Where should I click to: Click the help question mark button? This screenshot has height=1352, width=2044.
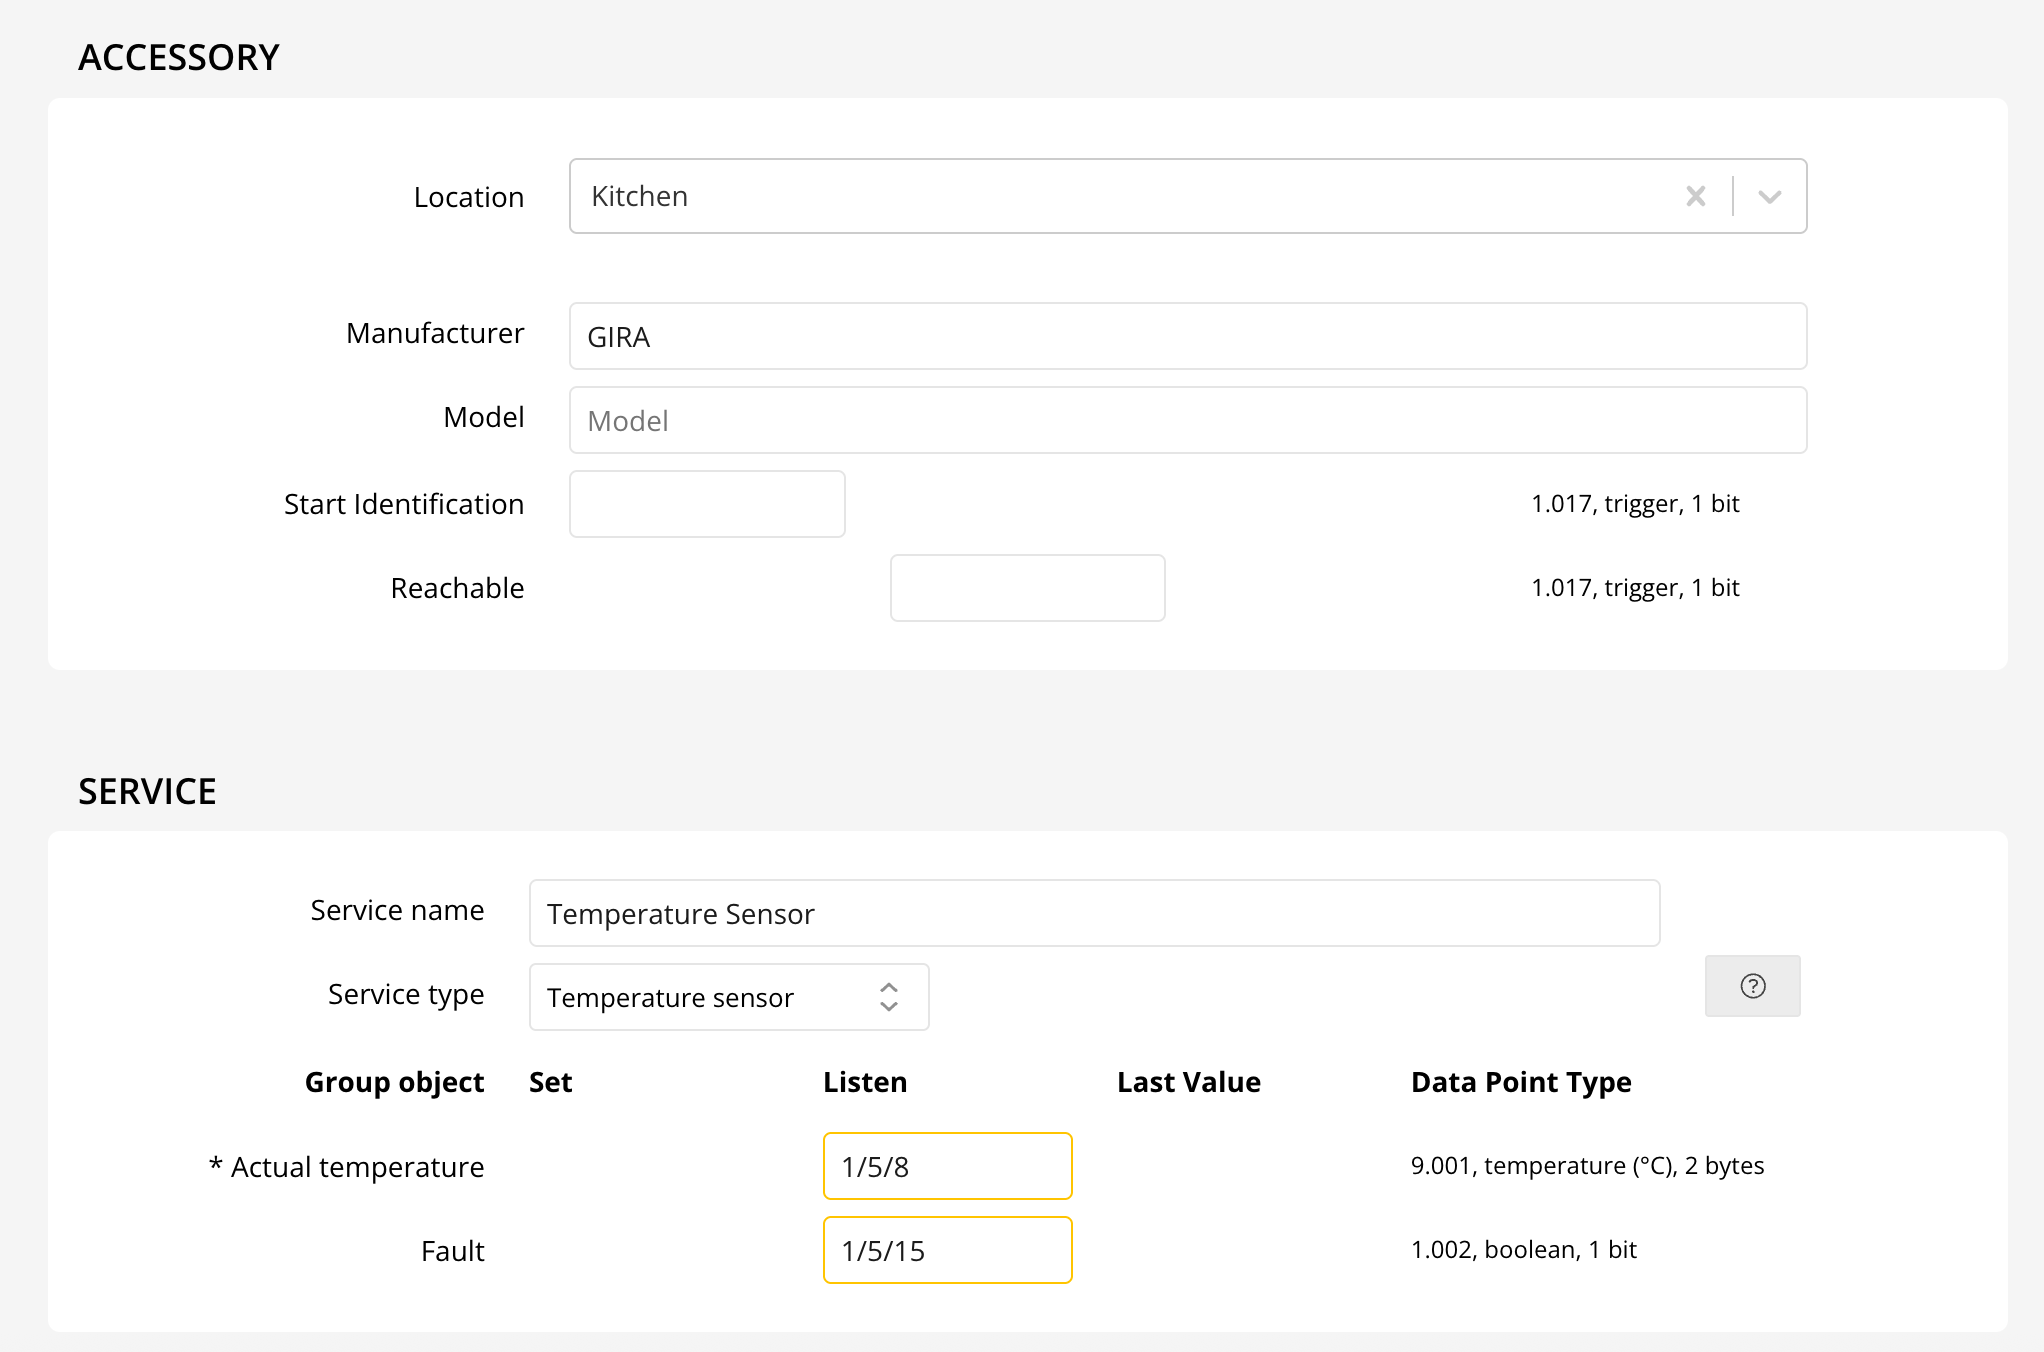coord(1752,986)
